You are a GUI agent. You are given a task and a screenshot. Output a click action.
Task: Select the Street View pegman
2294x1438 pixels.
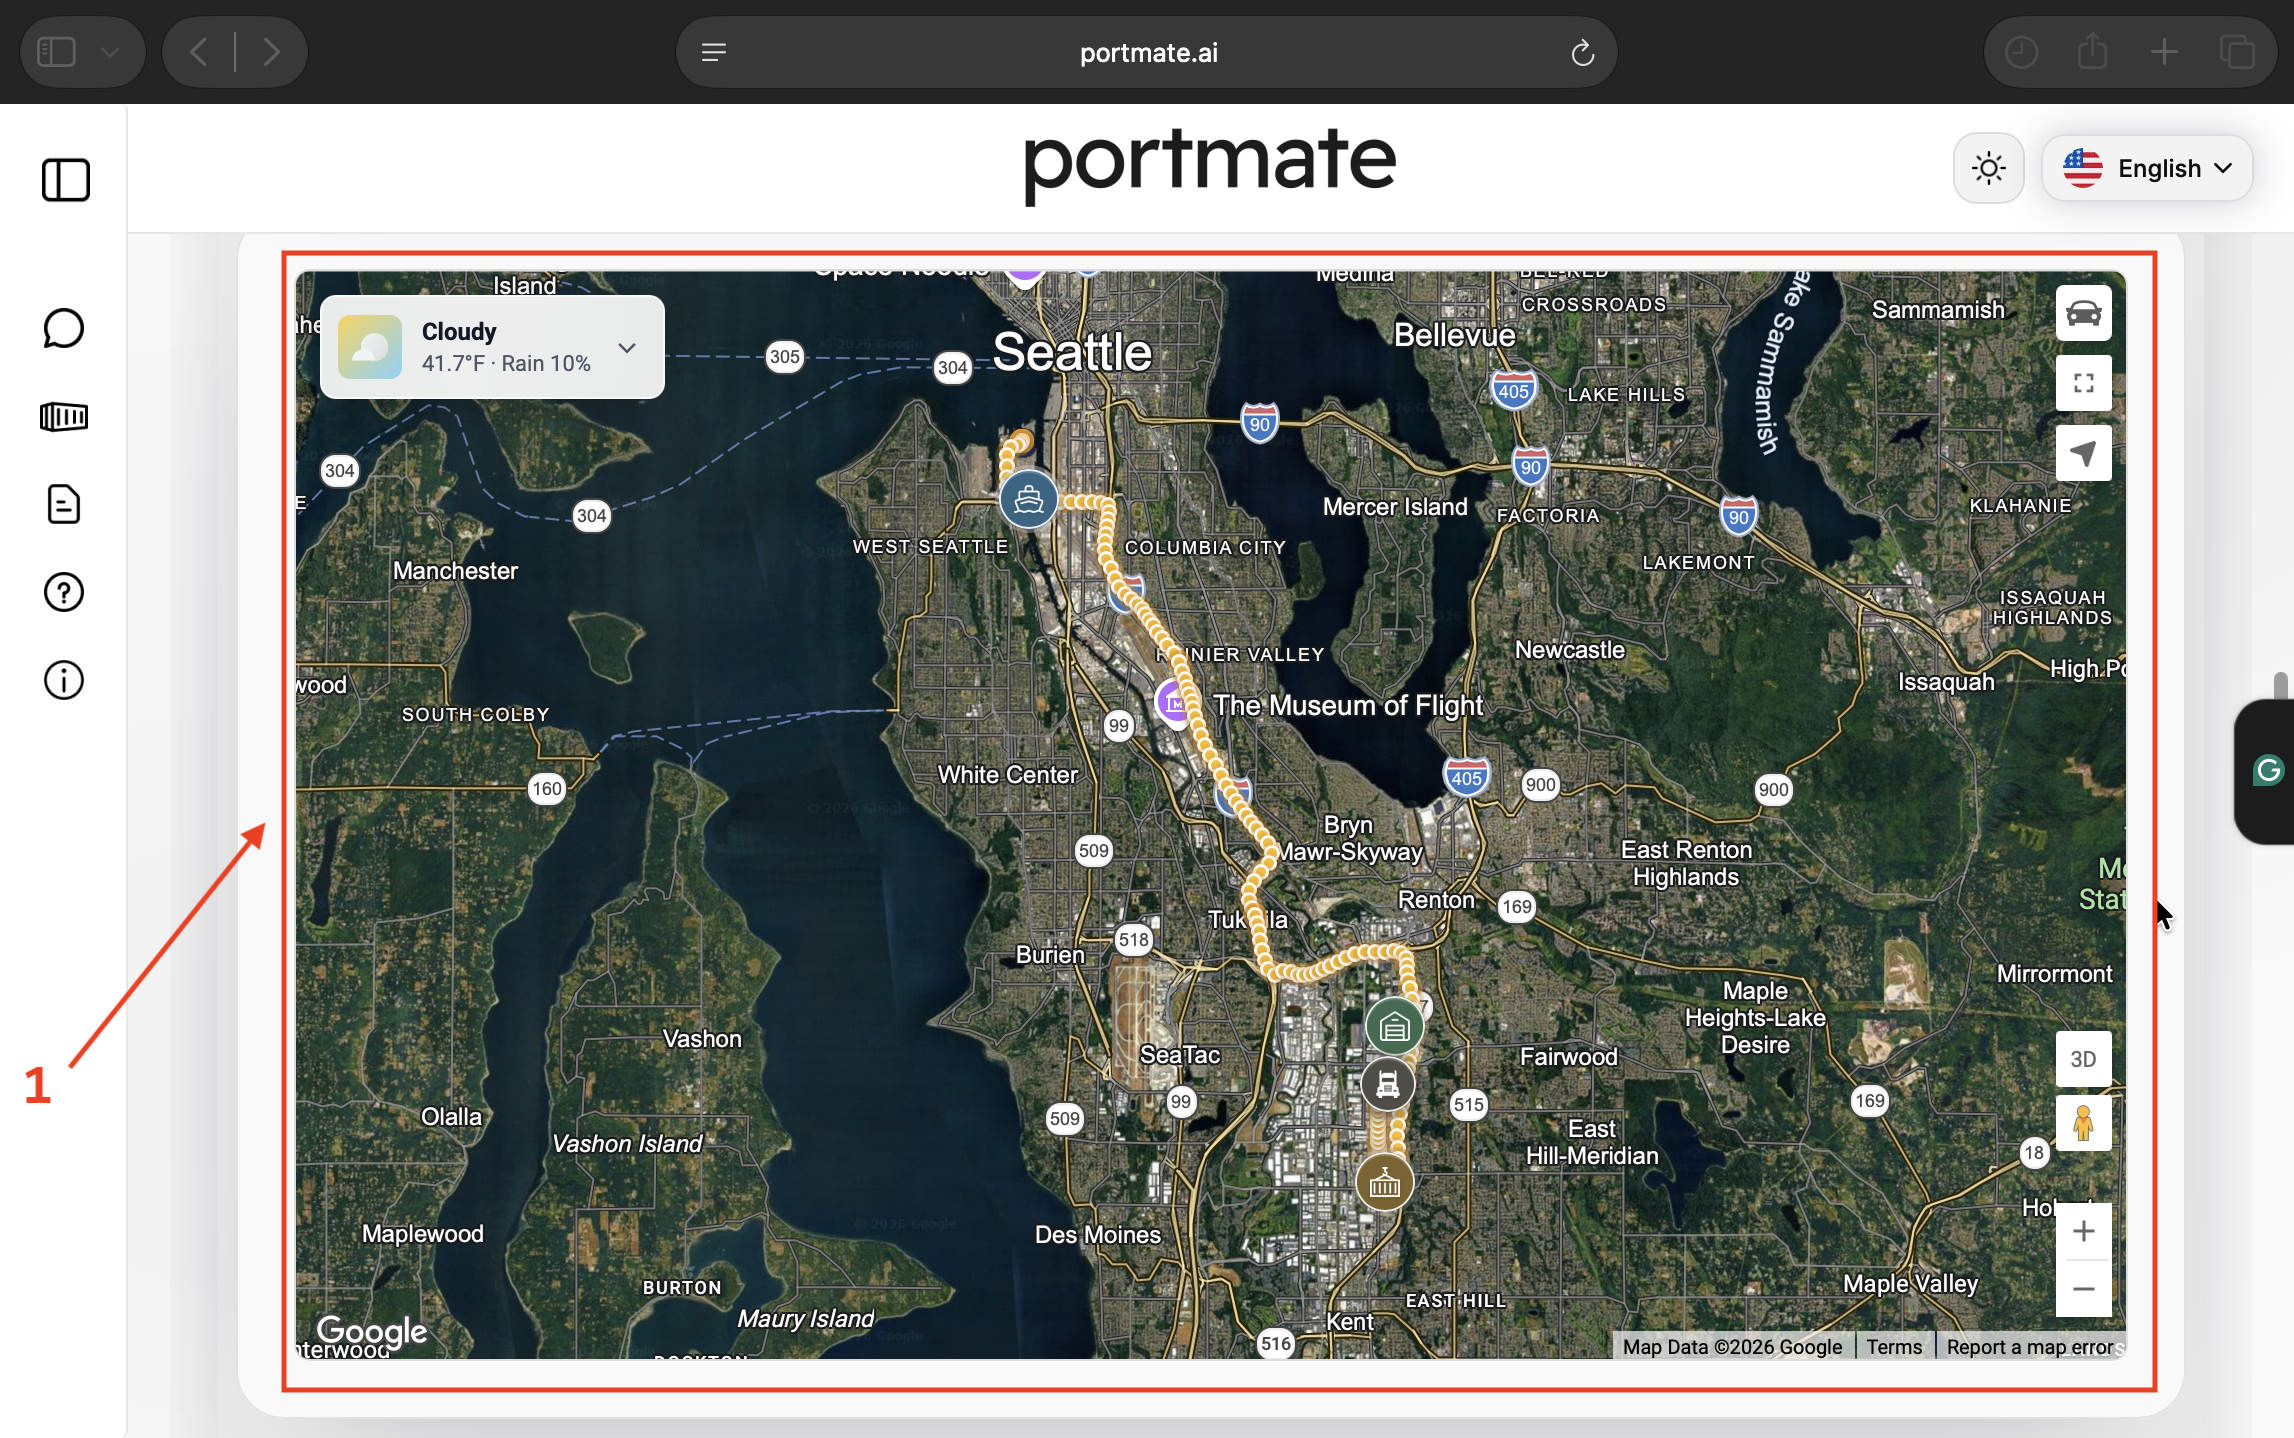[2083, 1123]
